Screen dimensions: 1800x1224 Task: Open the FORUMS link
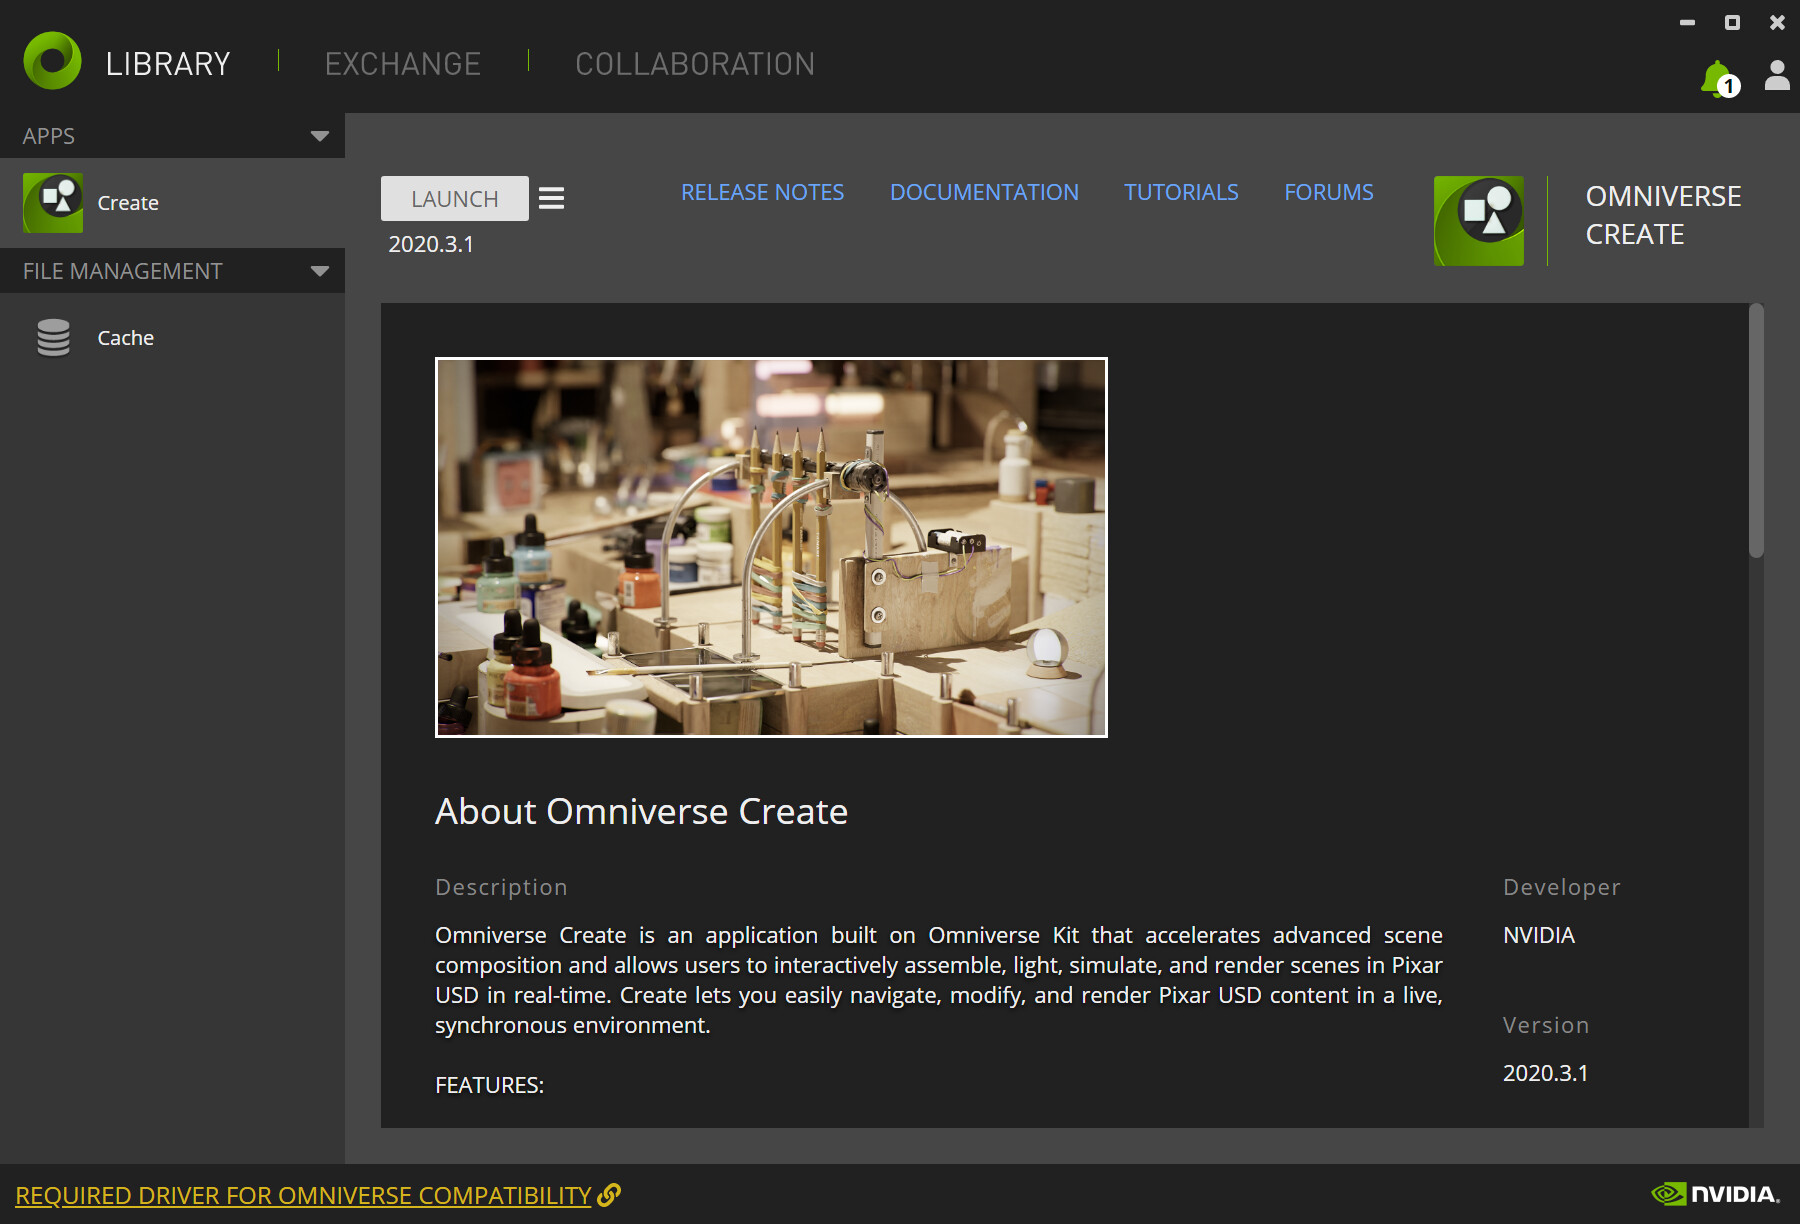click(x=1329, y=192)
